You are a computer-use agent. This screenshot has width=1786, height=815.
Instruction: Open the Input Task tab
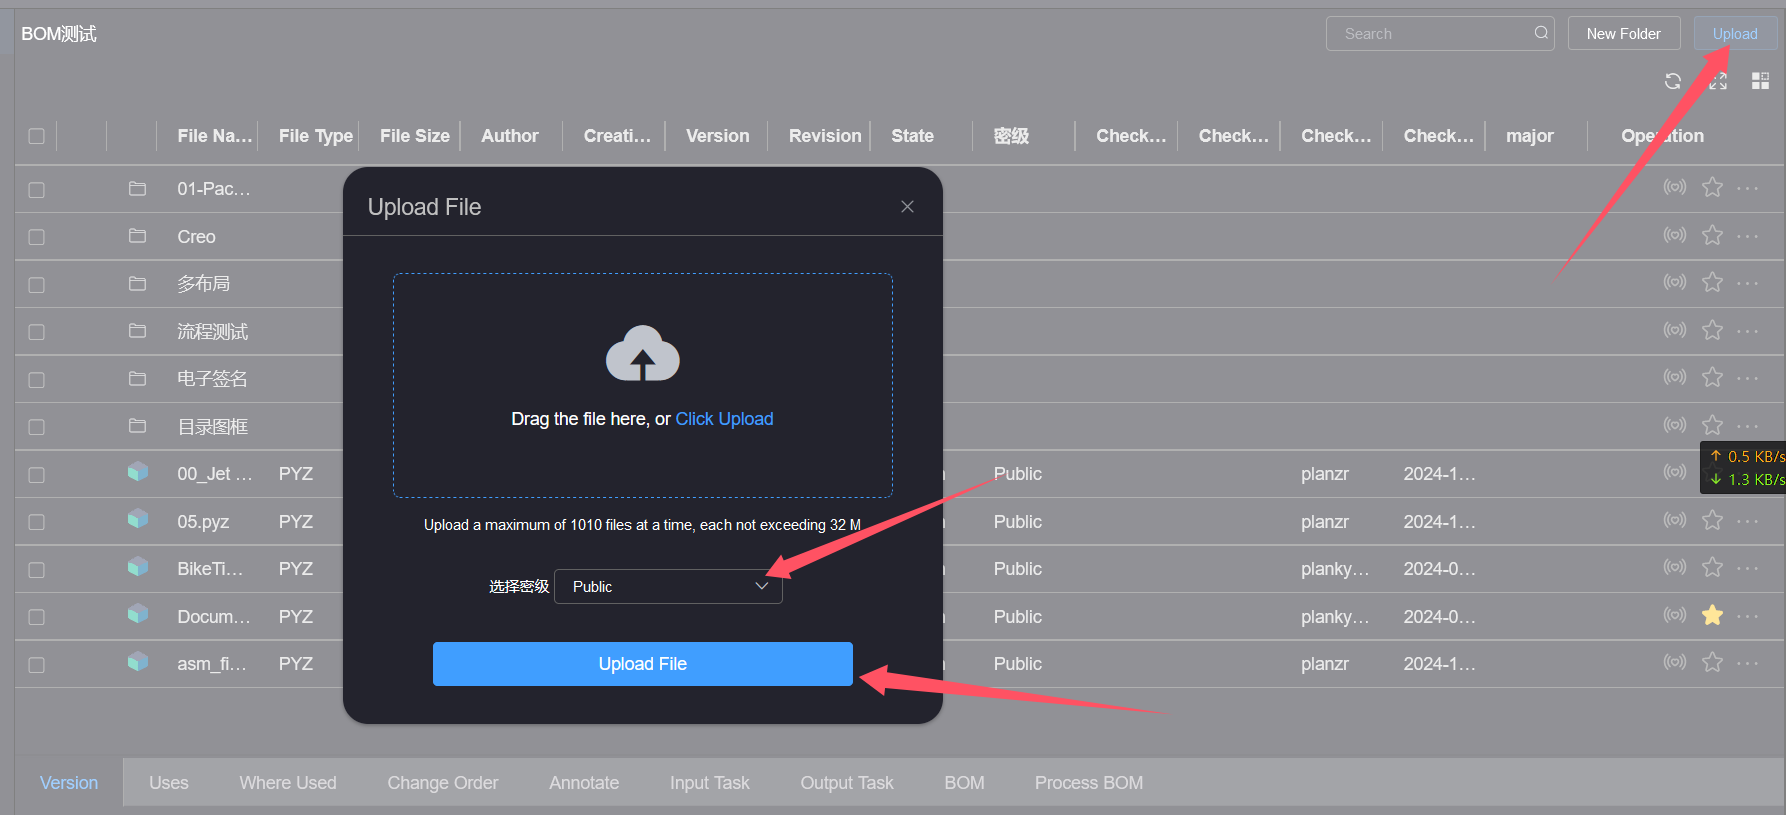710,783
